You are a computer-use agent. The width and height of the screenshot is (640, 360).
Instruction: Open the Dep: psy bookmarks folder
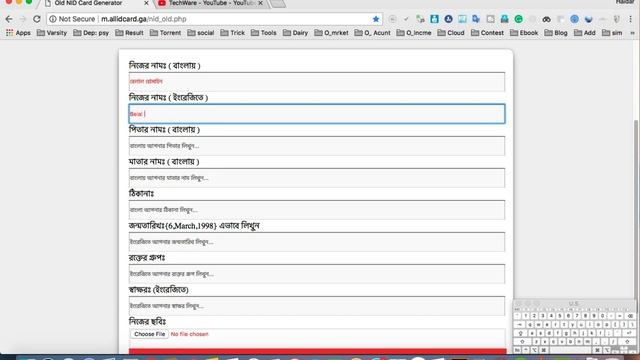(91, 33)
